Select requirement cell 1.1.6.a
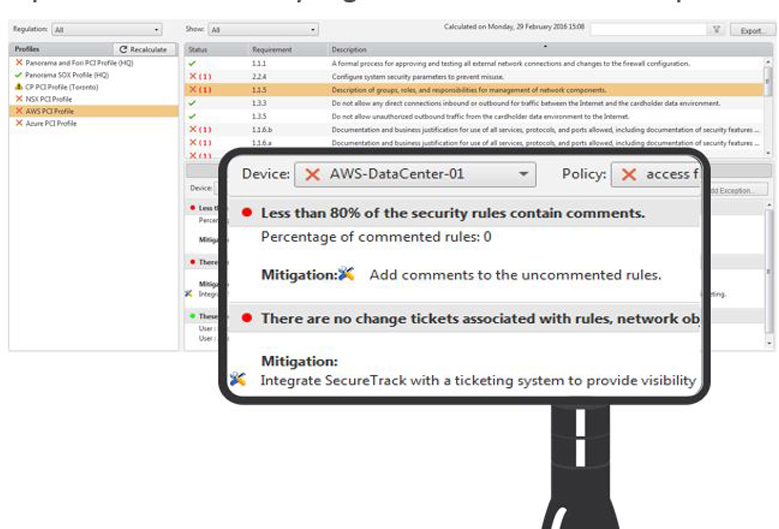779x529 pixels. [x=262, y=143]
